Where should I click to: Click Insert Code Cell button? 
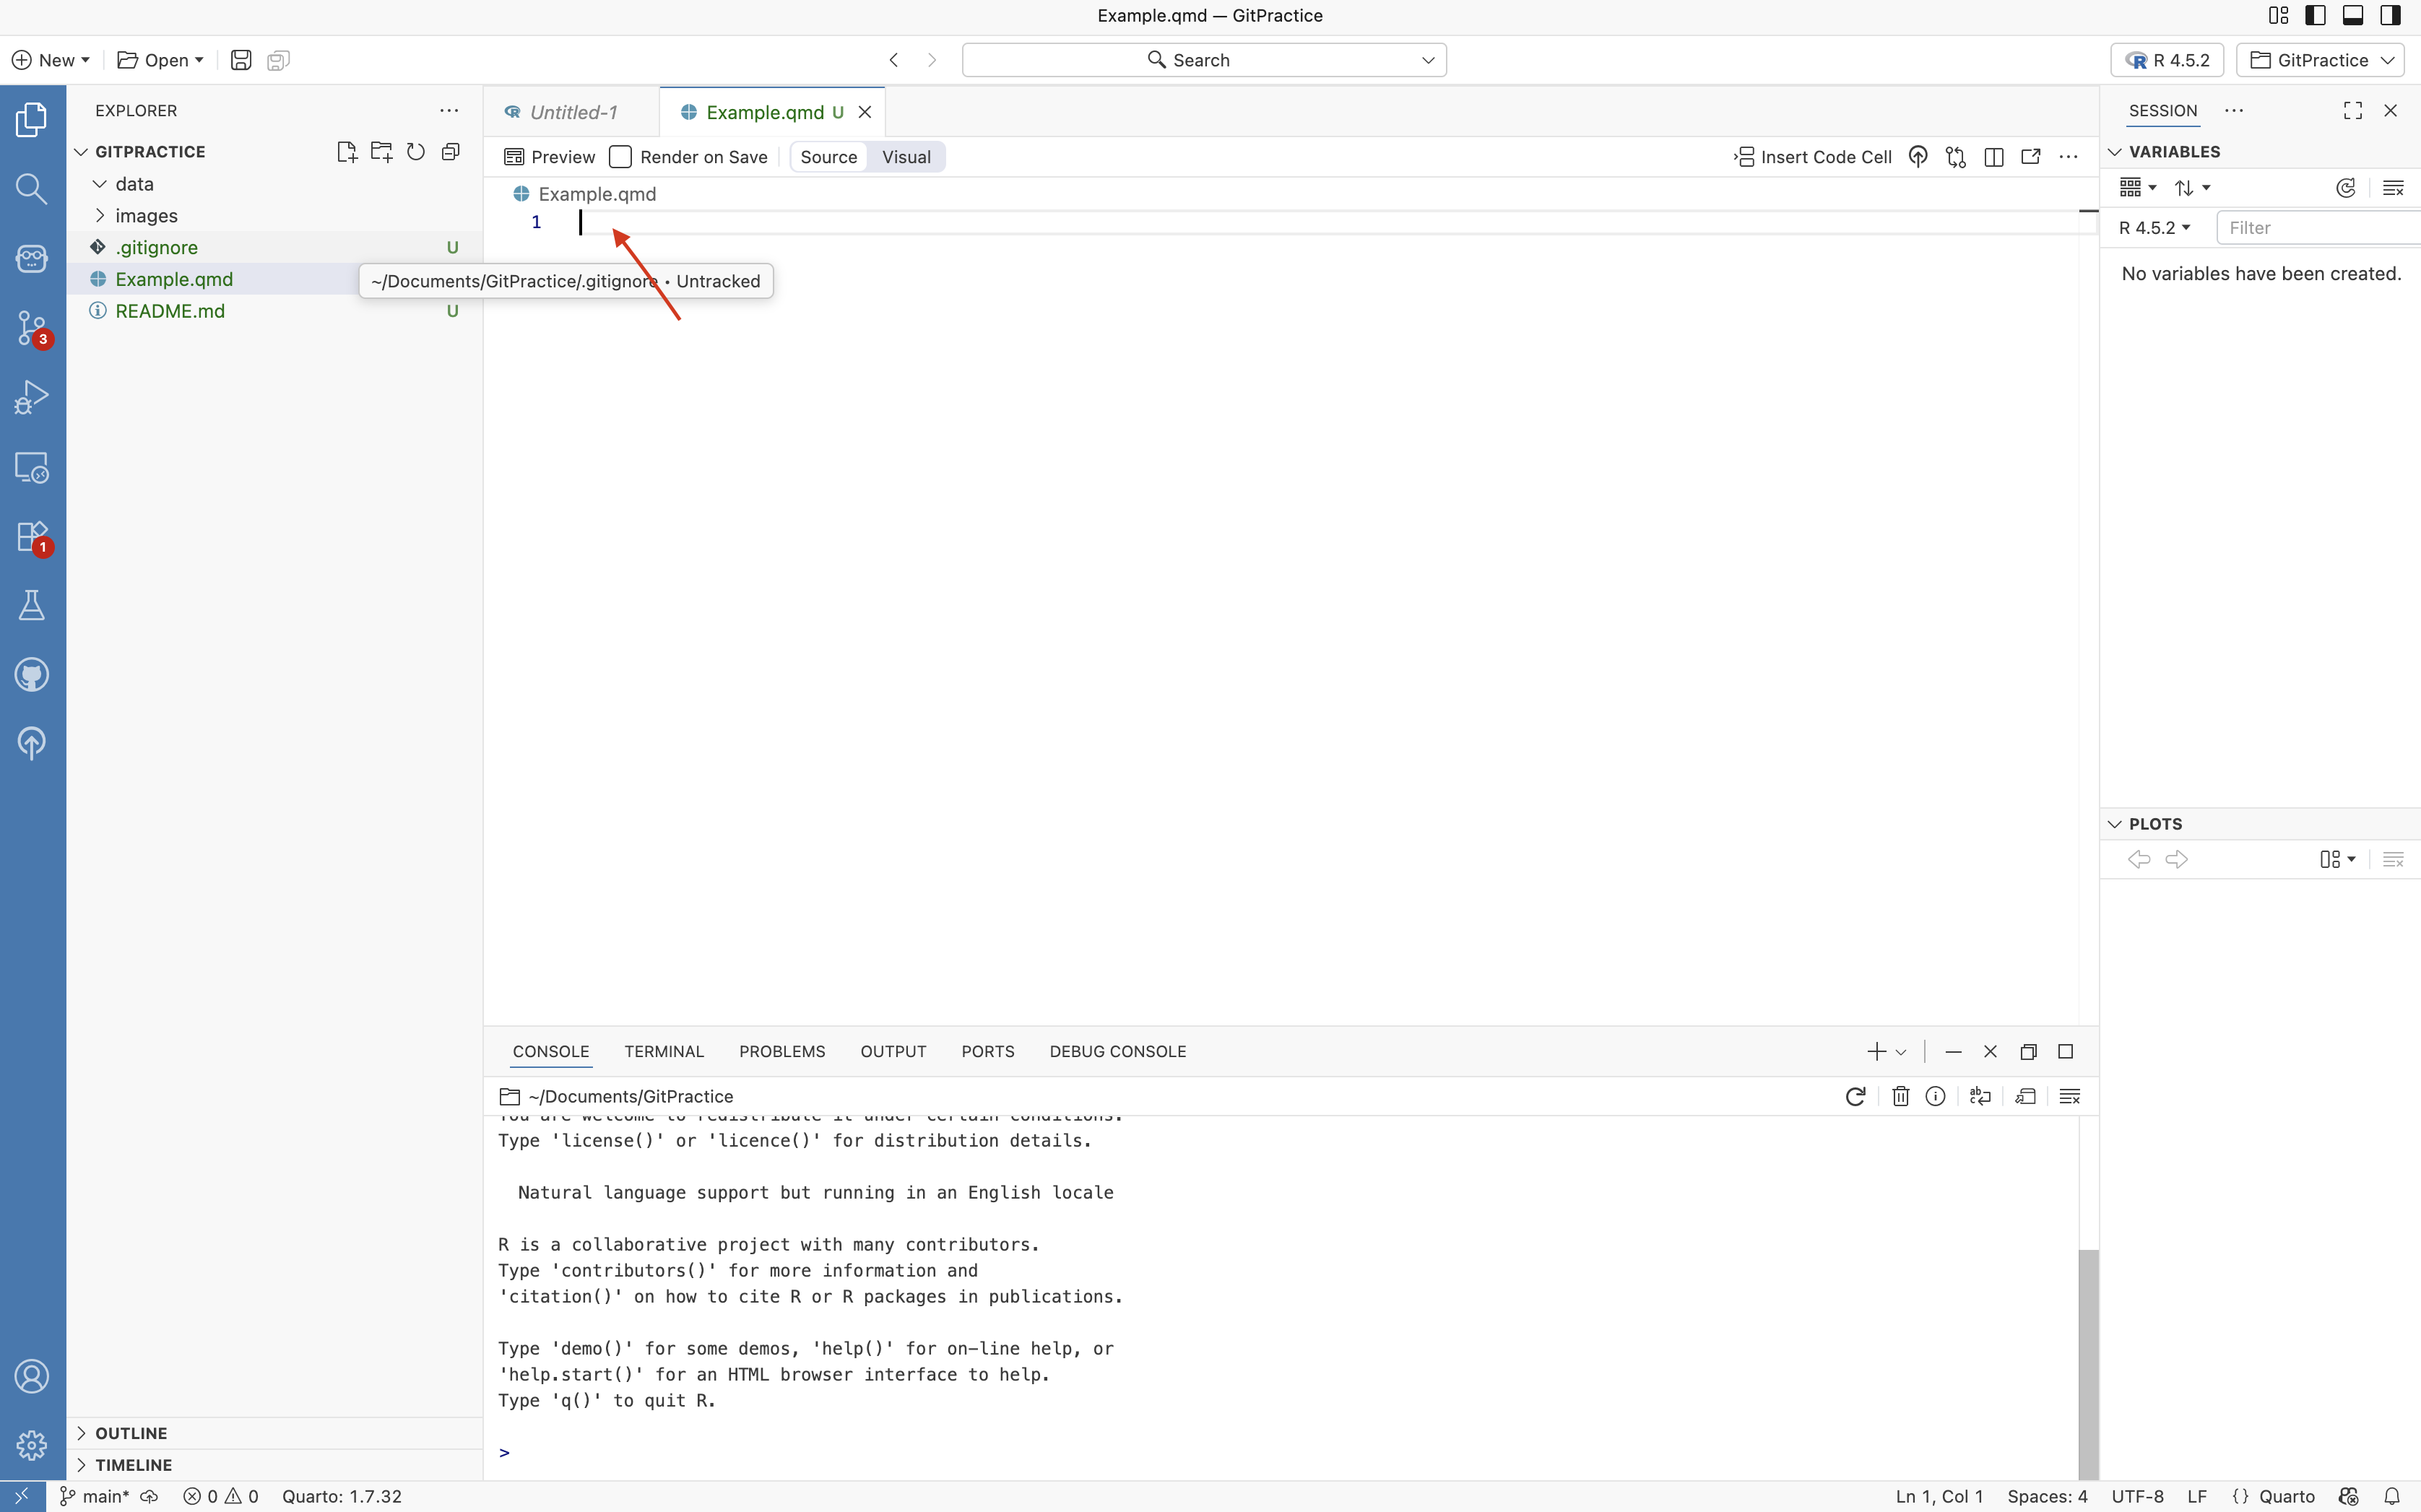(1812, 157)
